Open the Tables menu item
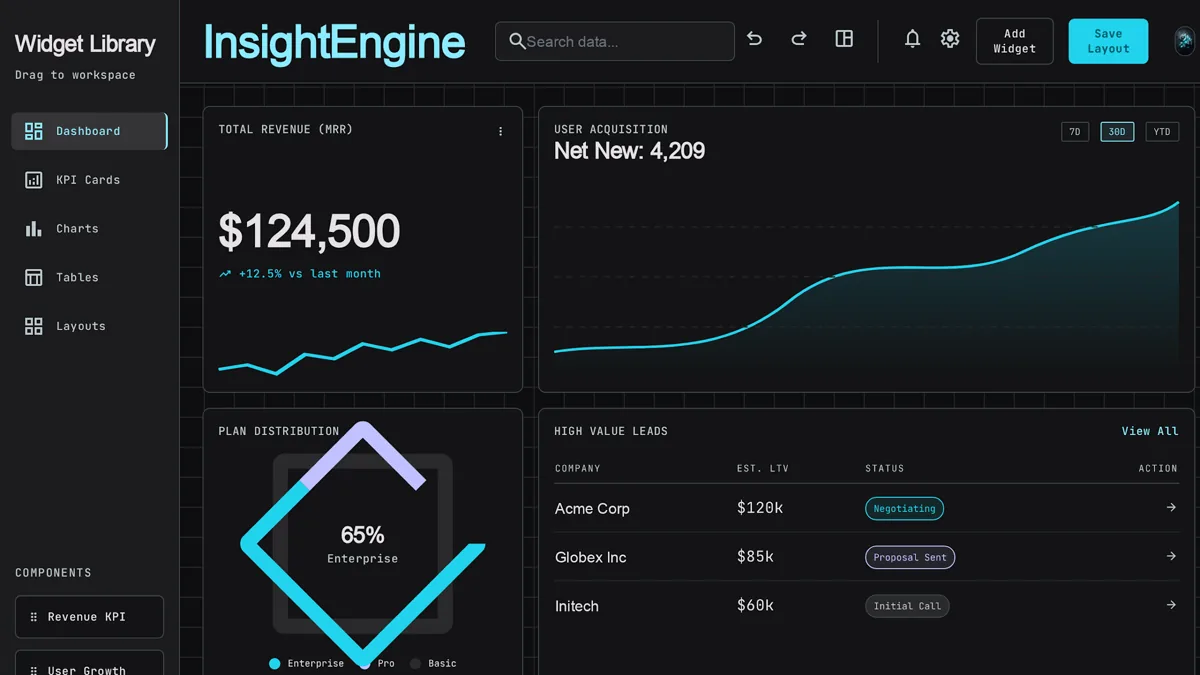Viewport: 1200px width, 675px height. tap(89, 277)
